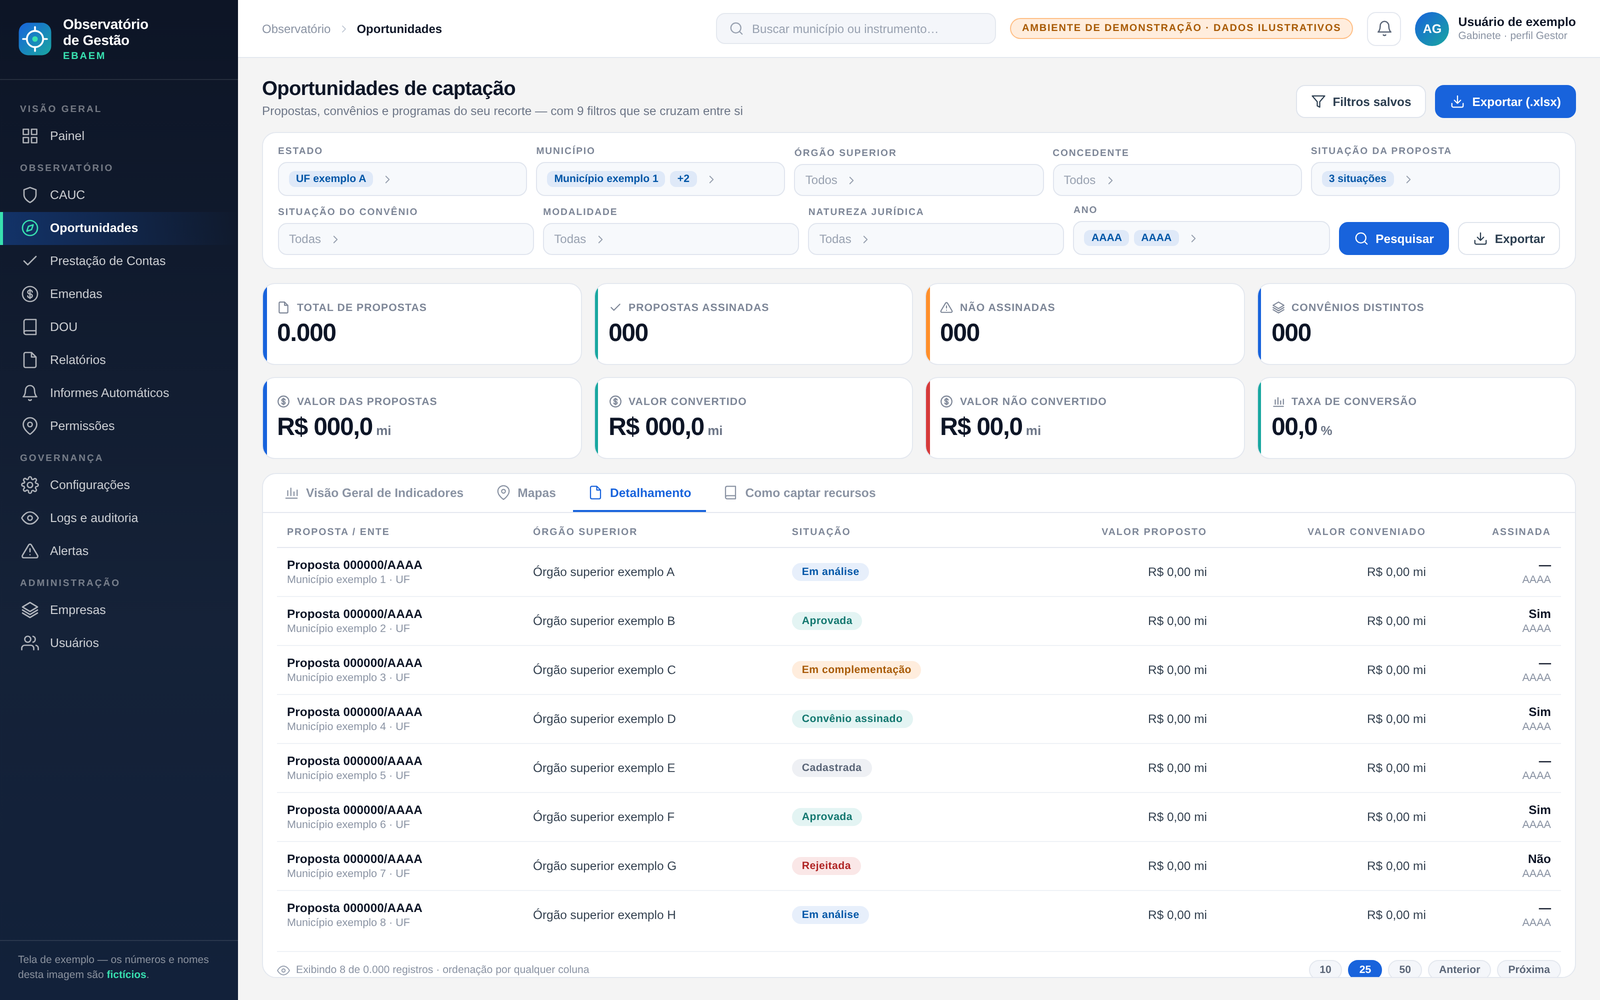Expand the Estado filter dropdown
The height and width of the screenshot is (1000, 1600).
click(402, 179)
